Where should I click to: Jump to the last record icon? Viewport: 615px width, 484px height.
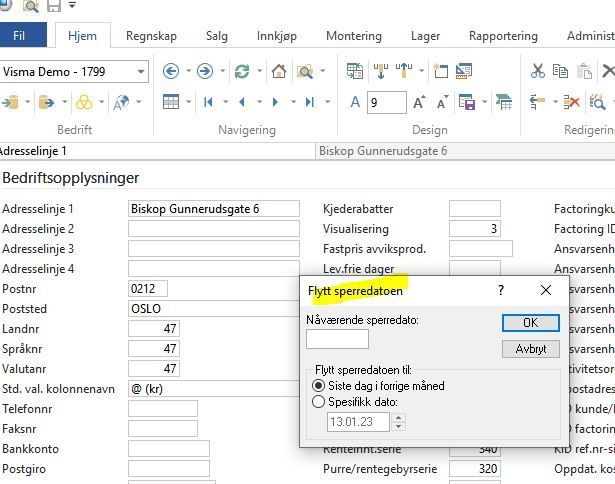click(310, 102)
